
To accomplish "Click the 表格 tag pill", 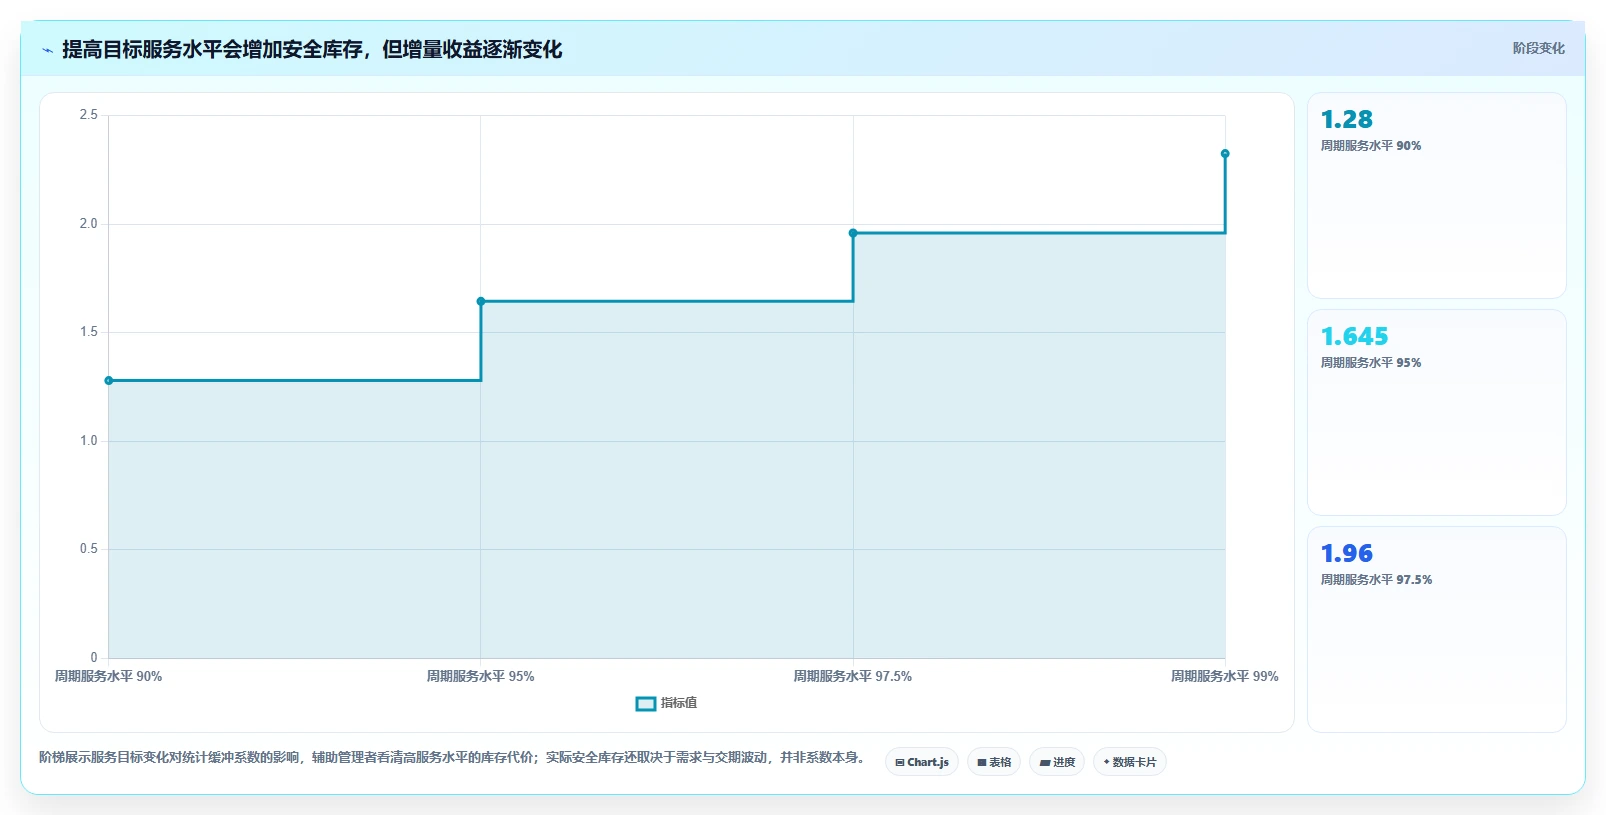I will (994, 762).
